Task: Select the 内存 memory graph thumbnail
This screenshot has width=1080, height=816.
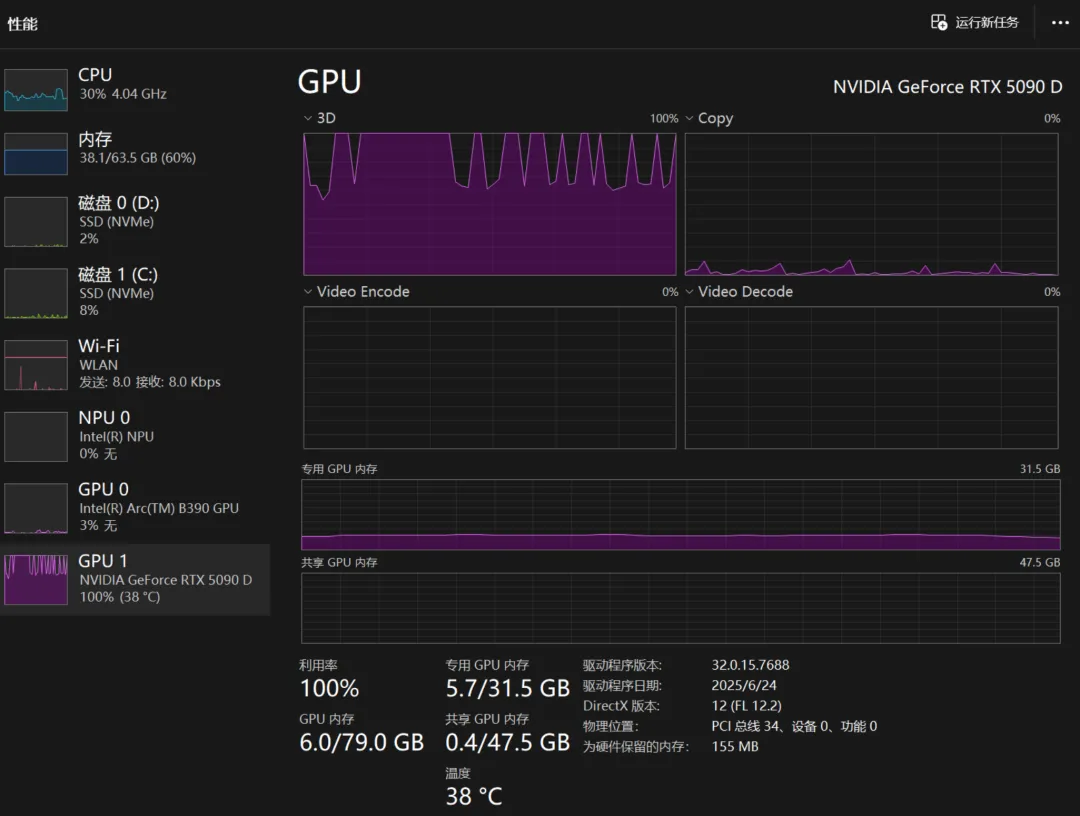Action: tap(36, 154)
